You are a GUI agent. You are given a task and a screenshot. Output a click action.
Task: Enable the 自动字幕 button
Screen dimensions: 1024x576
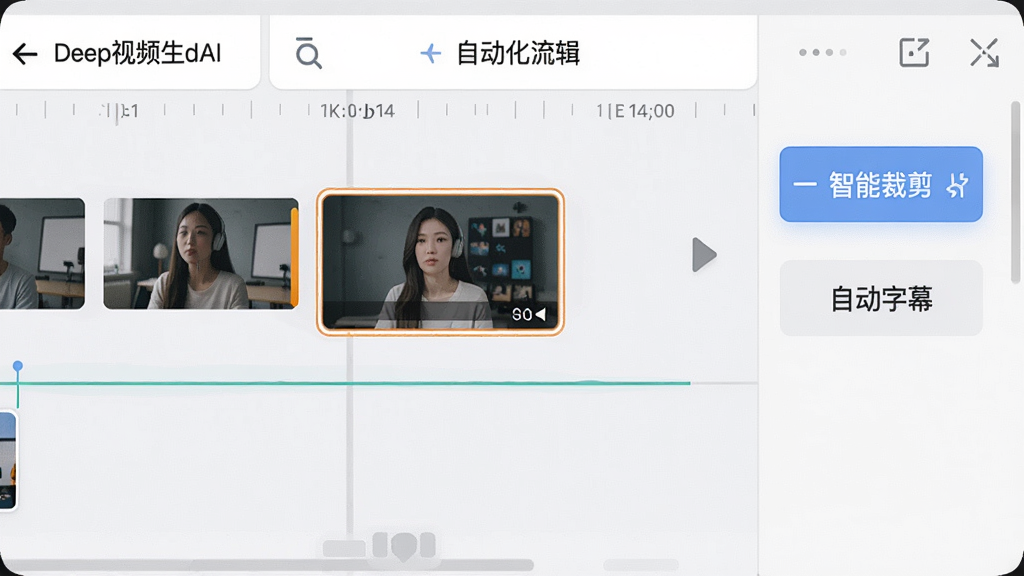[881, 298]
